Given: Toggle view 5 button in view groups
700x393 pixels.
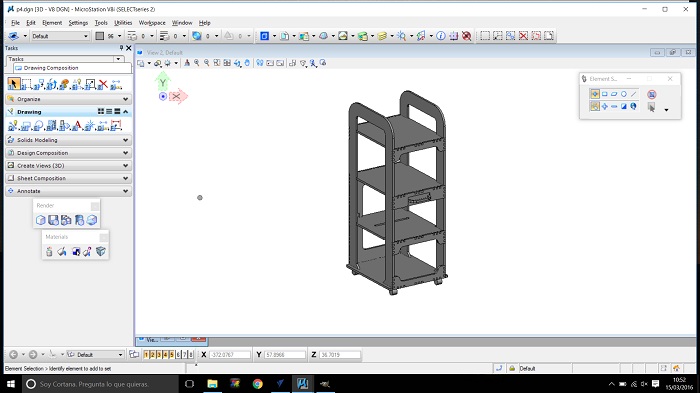Looking at the screenshot, I should pos(172,355).
